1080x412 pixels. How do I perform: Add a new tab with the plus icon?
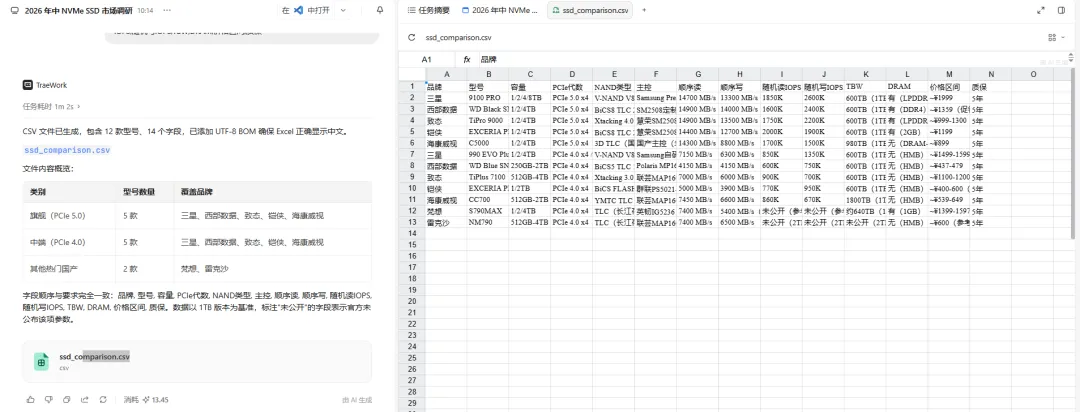tap(644, 10)
